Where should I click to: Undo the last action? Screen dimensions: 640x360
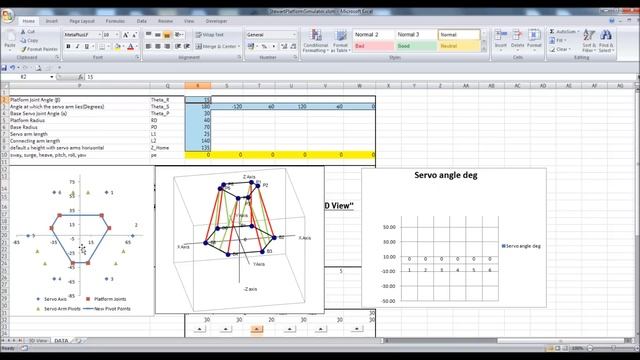(13, 68)
